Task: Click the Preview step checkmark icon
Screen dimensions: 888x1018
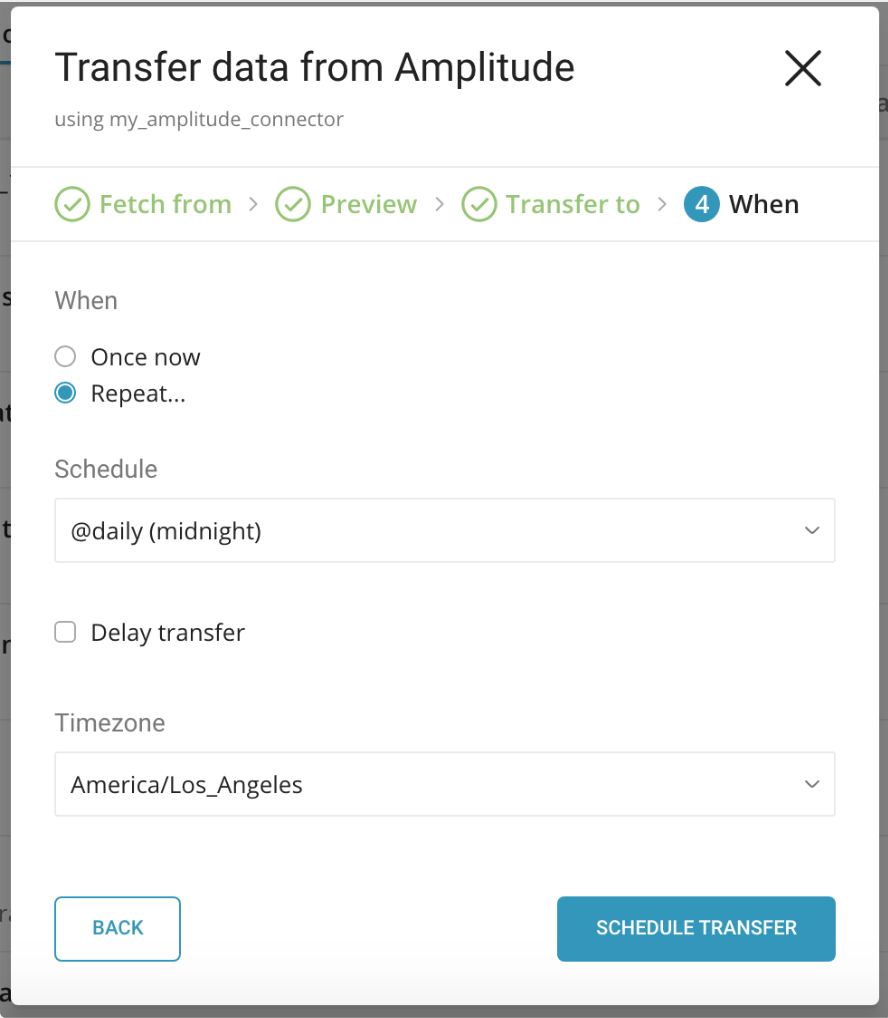Action: [x=292, y=204]
